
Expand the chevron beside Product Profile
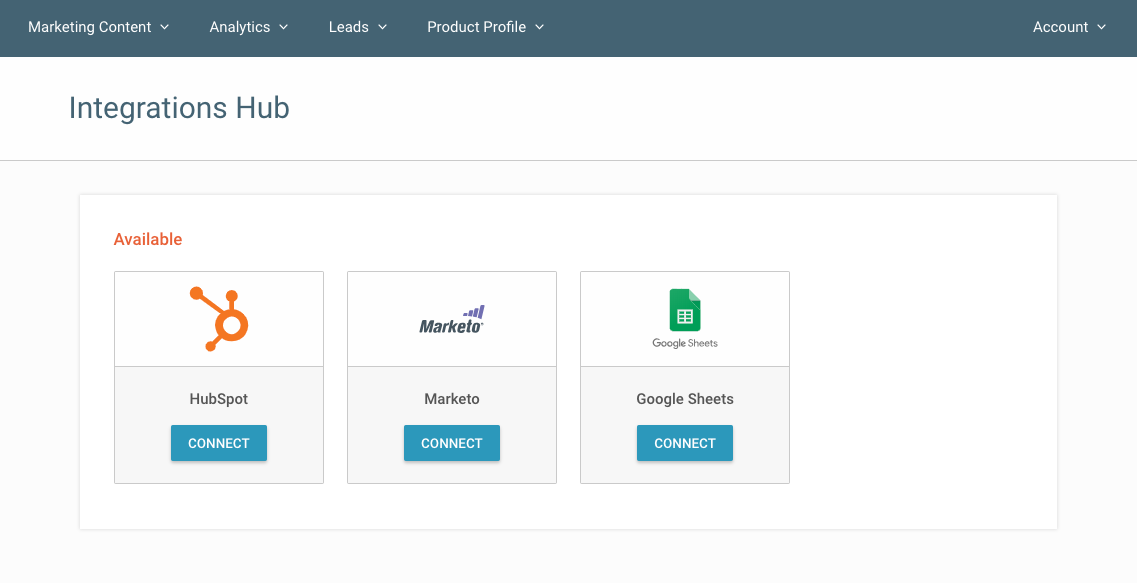click(x=539, y=27)
